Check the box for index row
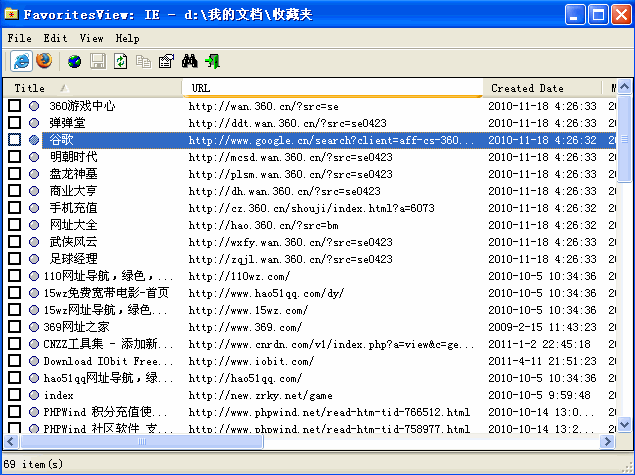 (15, 395)
